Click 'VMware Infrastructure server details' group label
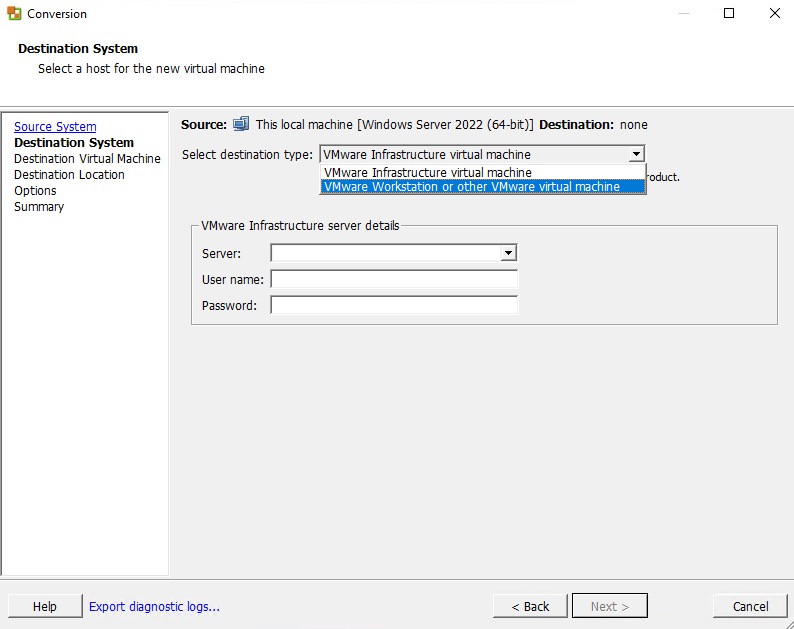The image size is (794, 629). (x=300, y=225)
